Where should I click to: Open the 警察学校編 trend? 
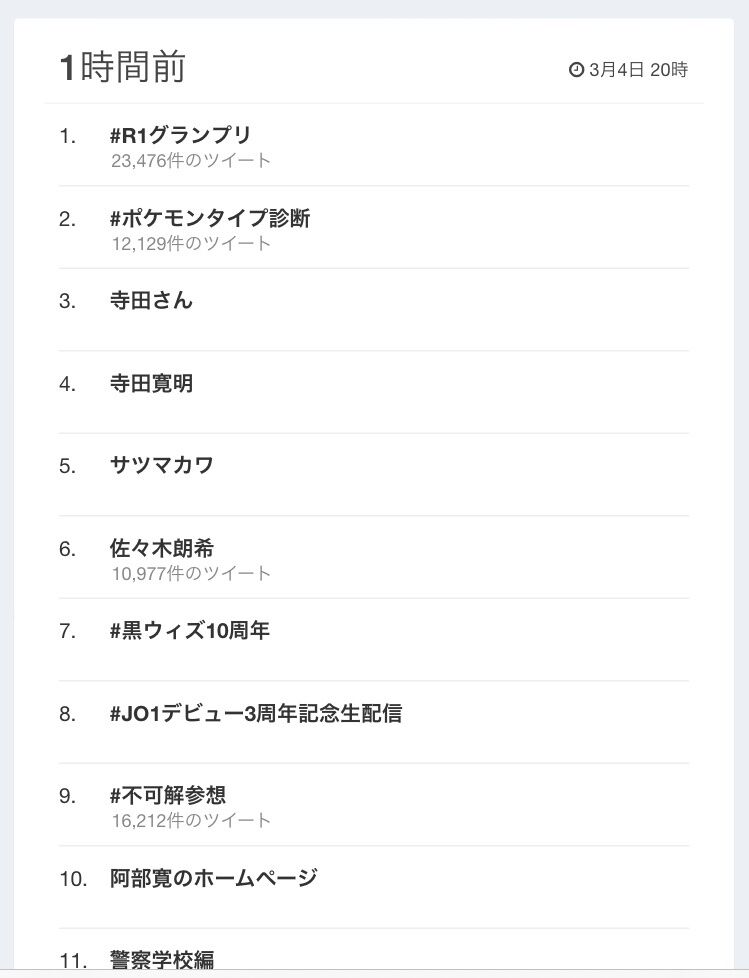(x=162, y=959)
